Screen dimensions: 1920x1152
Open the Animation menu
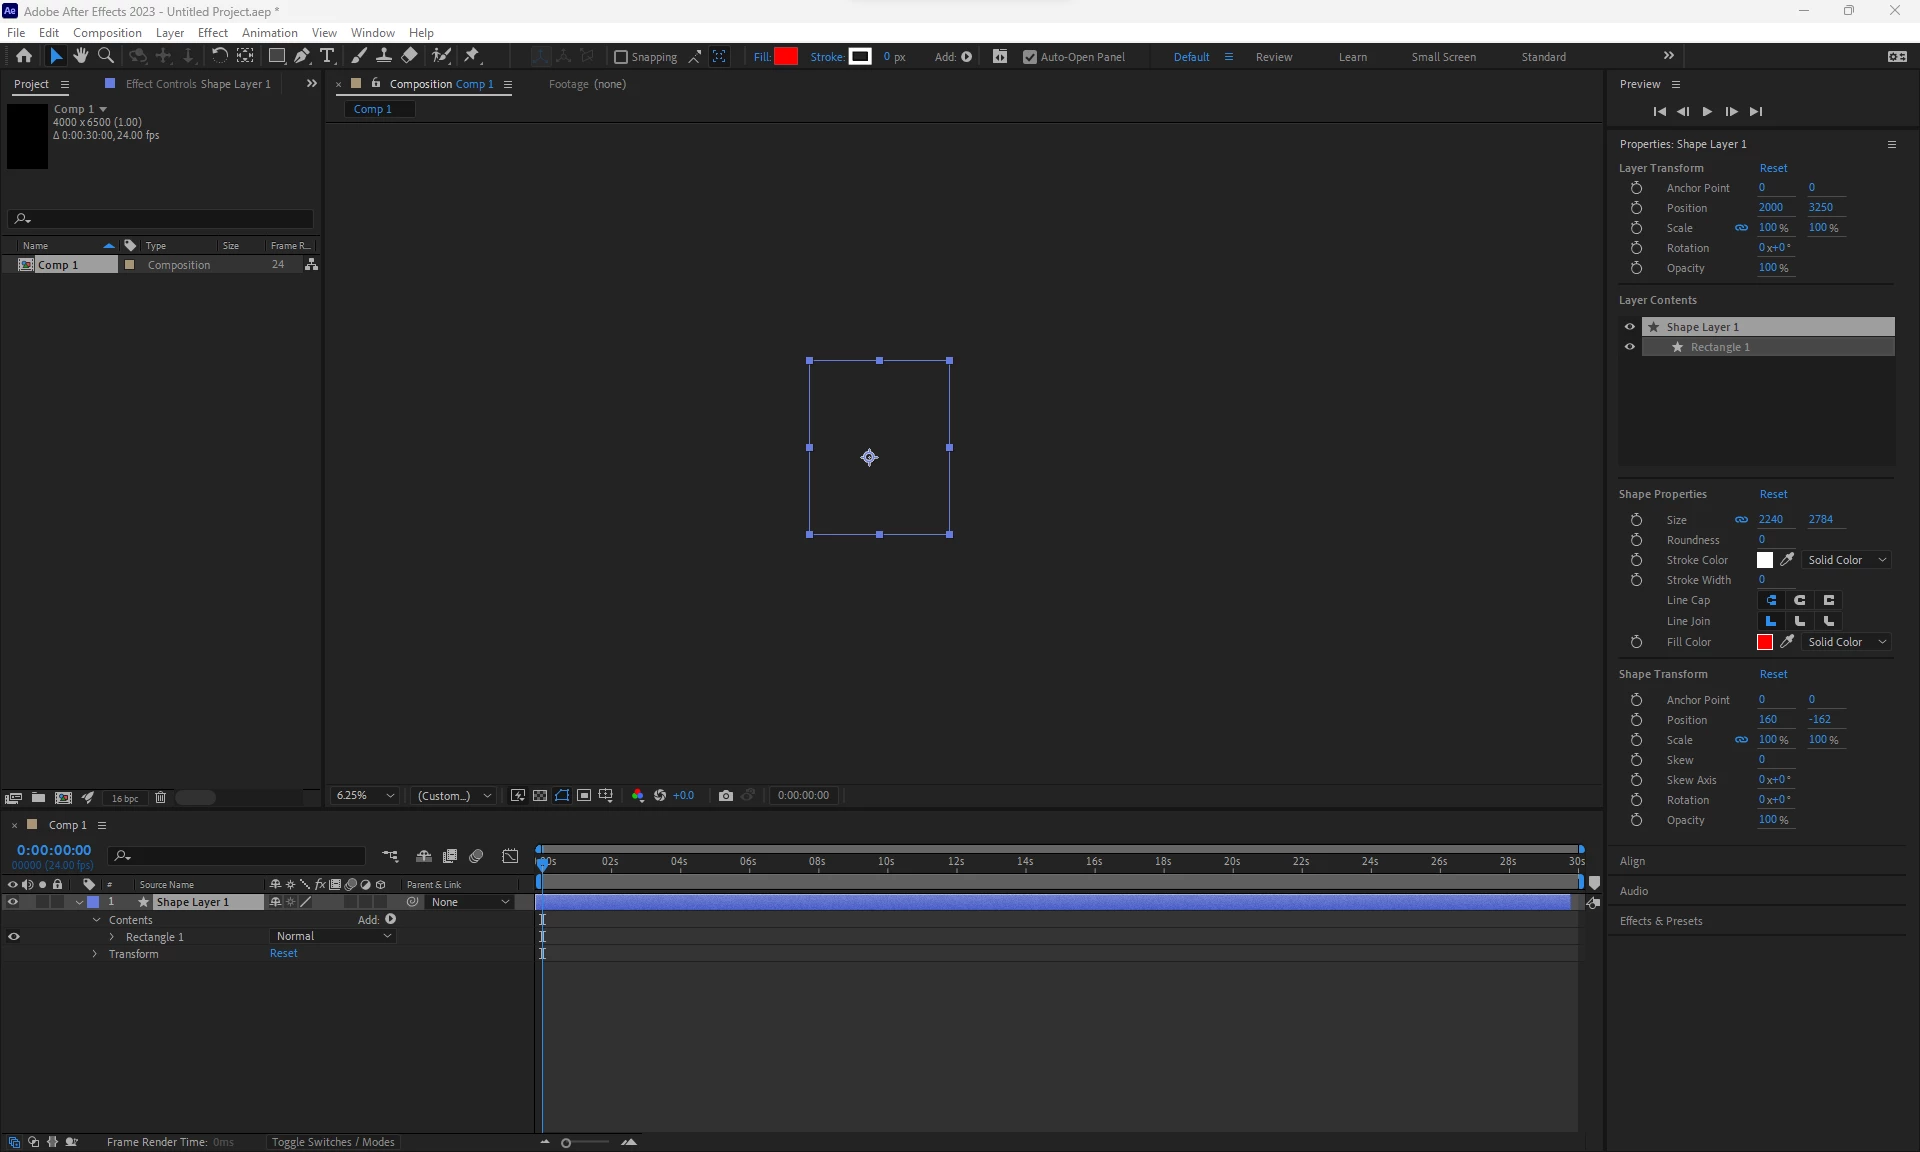(269, 33)
